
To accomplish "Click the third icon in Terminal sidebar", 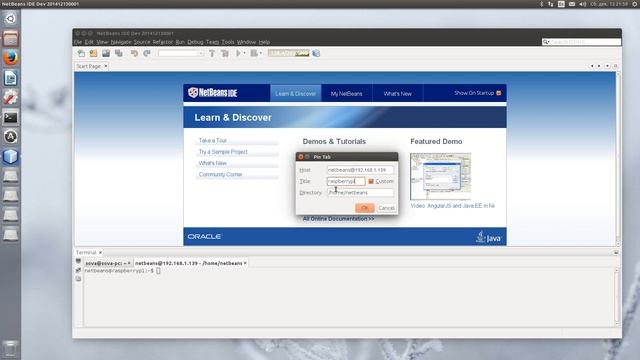I will tap(78, 279).
